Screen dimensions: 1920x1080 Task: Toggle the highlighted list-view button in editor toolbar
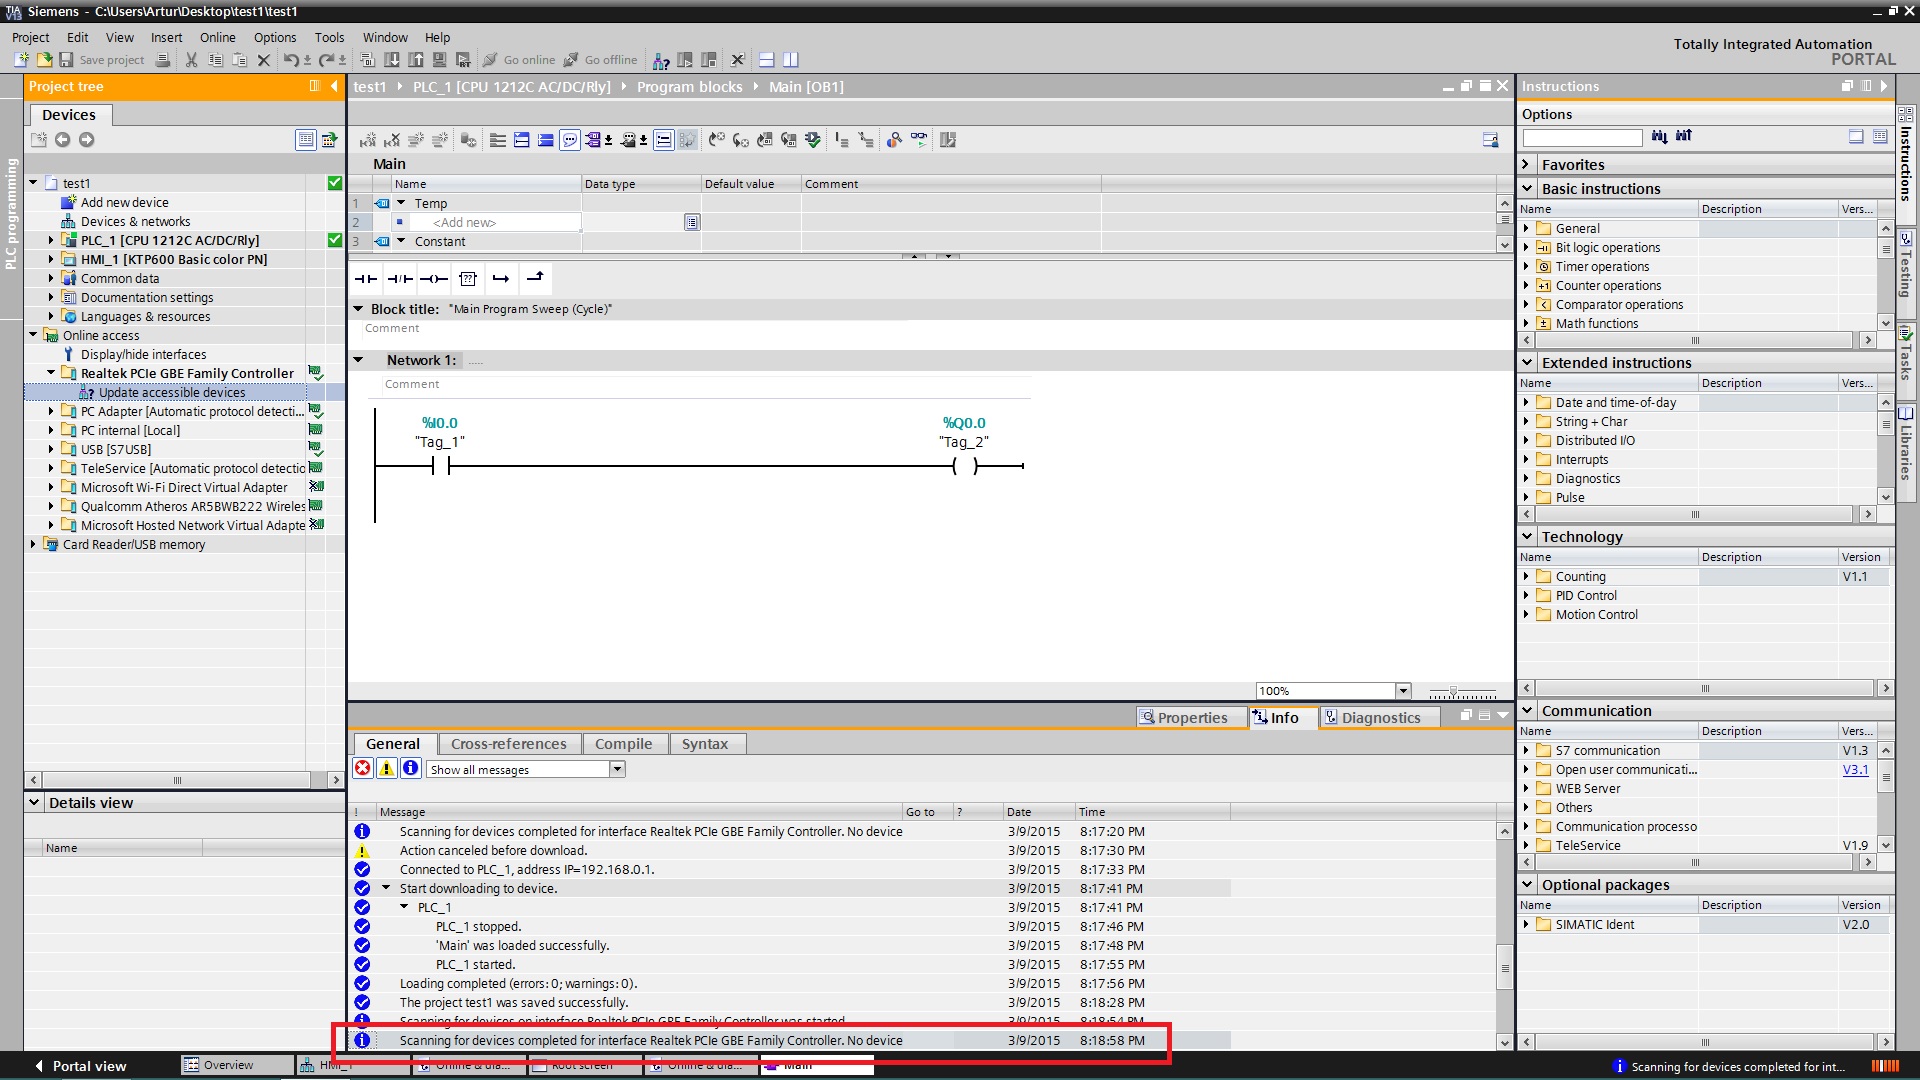coord(663,140)
